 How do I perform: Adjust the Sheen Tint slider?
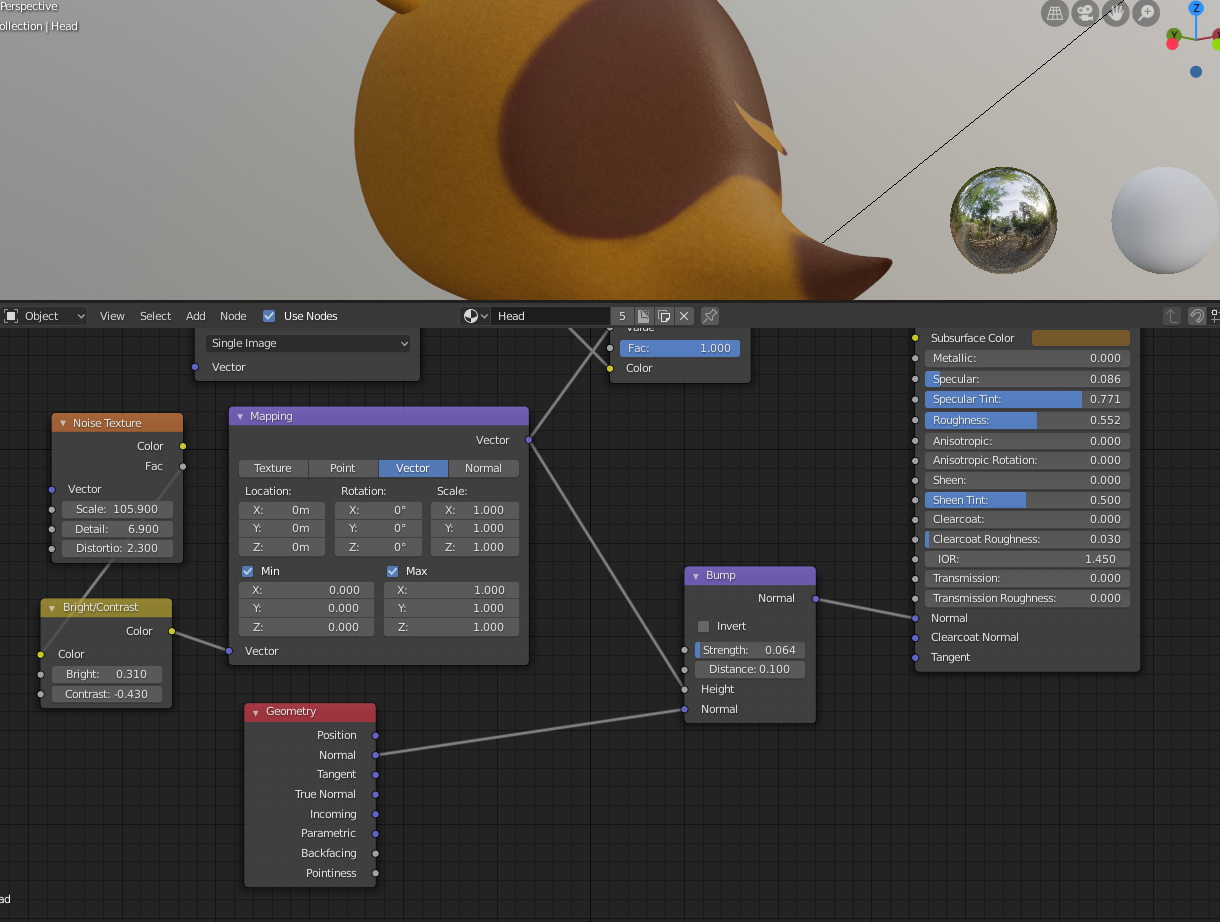point(1028,500)
